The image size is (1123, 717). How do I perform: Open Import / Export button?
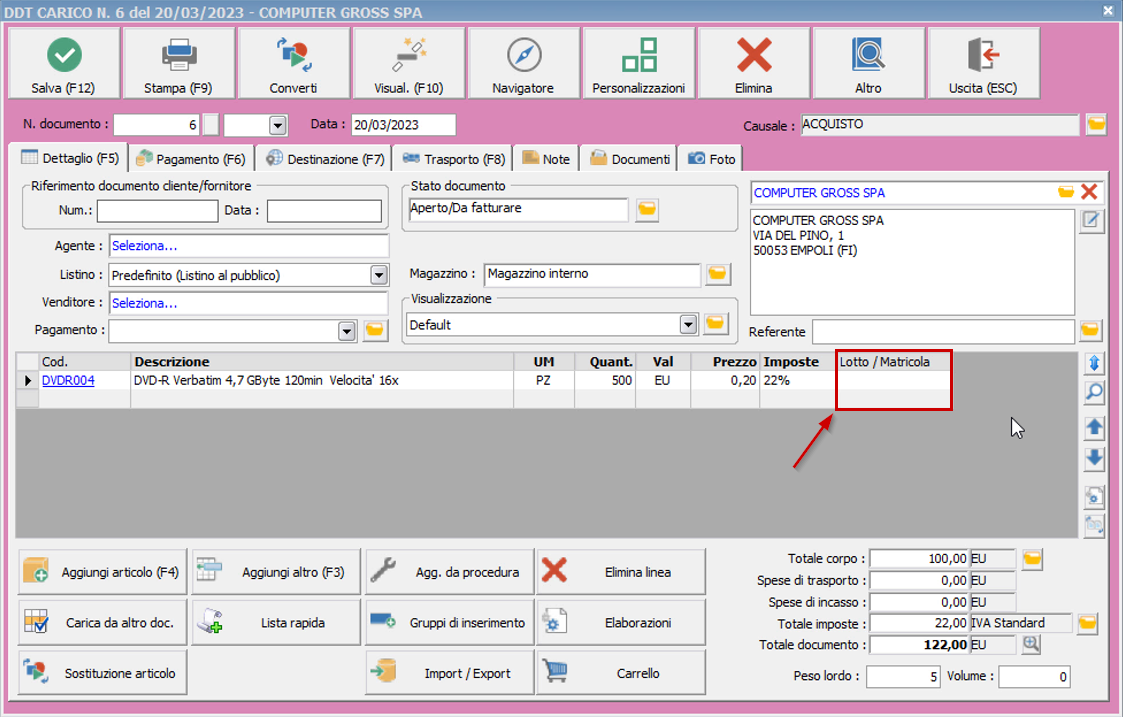point(450,673)
